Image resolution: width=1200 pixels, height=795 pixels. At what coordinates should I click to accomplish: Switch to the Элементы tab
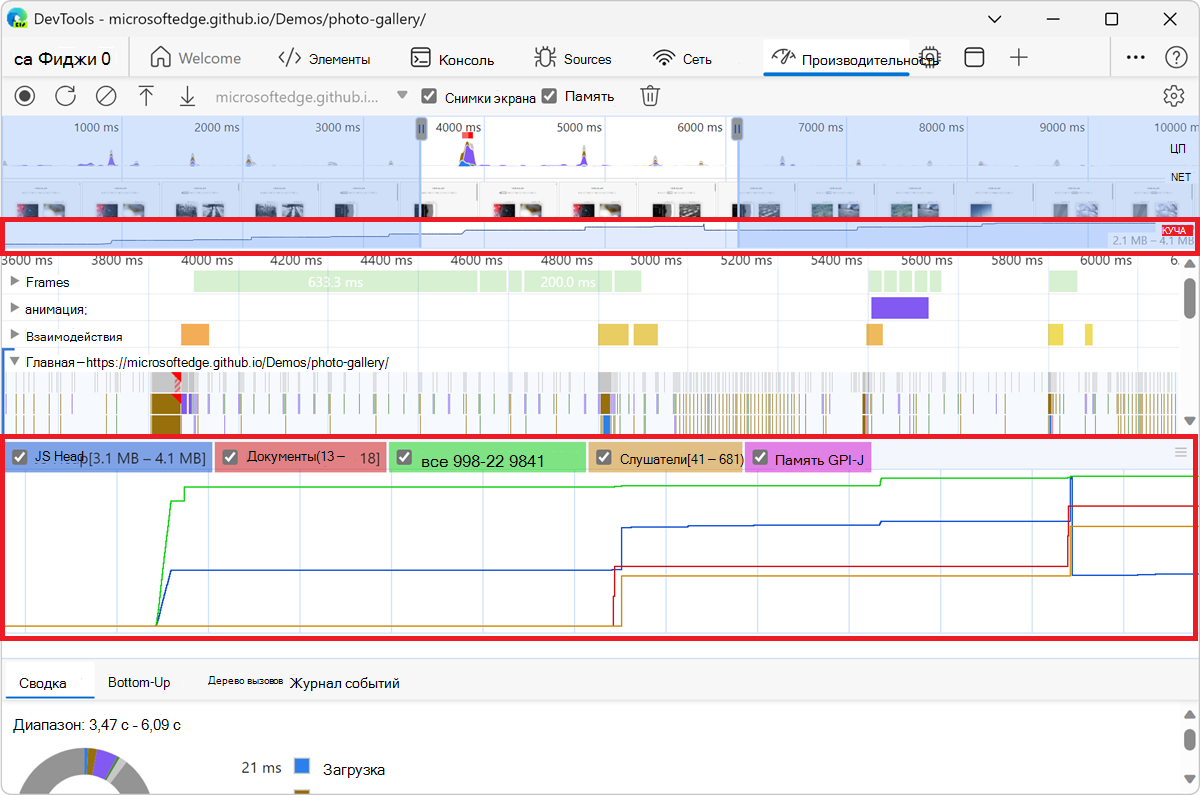[324, 58]
